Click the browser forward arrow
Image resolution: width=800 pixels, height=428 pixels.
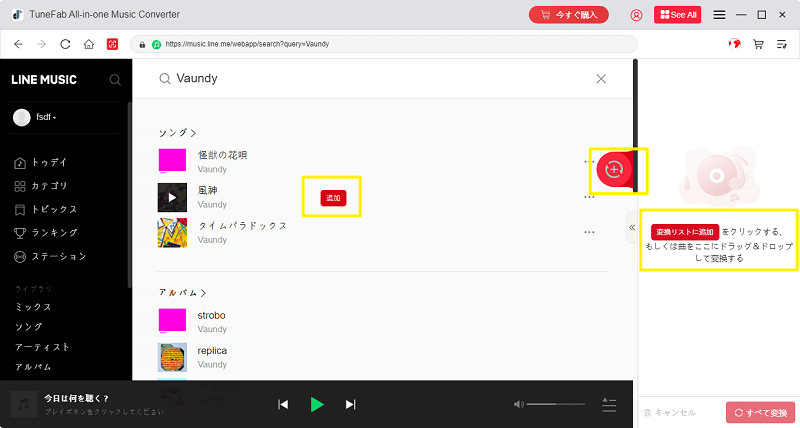42,44
